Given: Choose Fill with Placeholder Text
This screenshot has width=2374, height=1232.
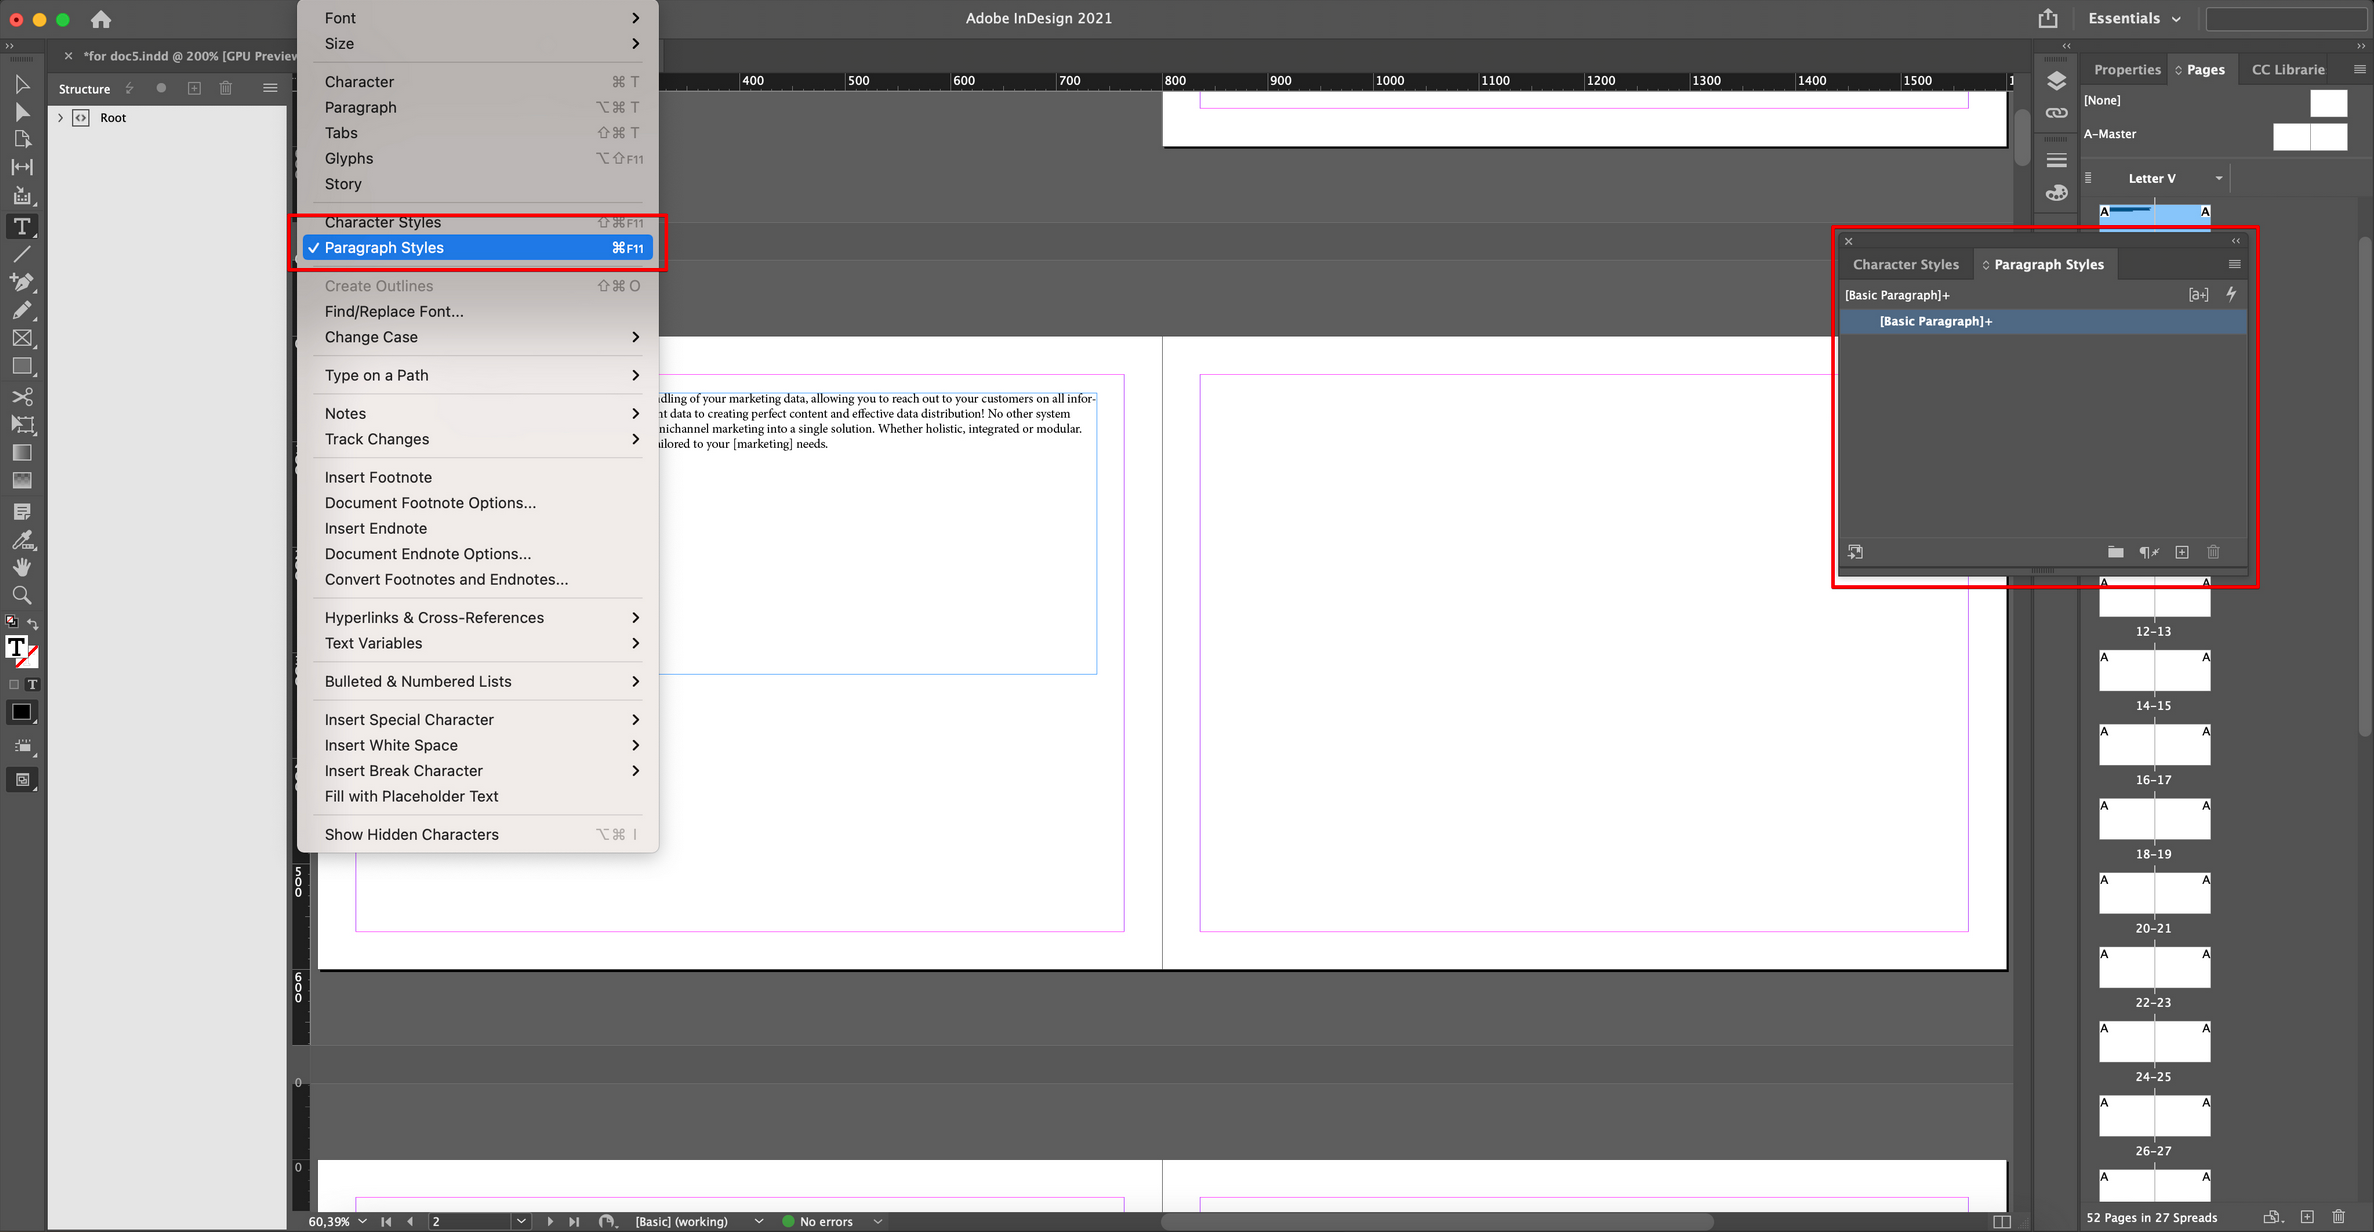Looking at the screenshot, I should click(411, 796).
